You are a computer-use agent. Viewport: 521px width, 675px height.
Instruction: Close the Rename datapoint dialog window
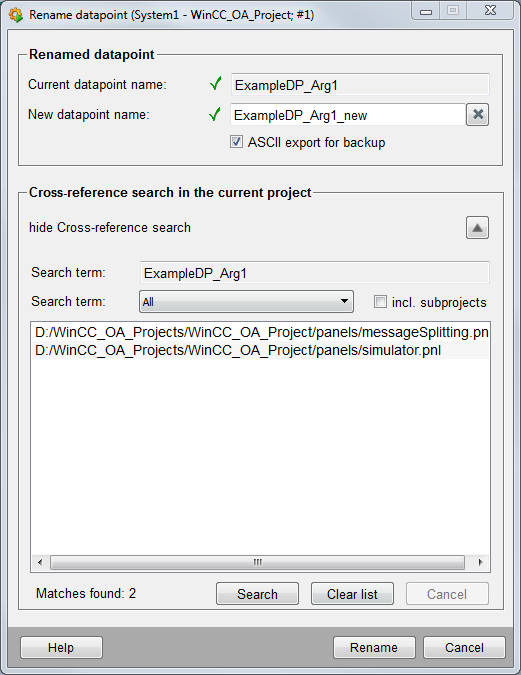coord(490,11)
